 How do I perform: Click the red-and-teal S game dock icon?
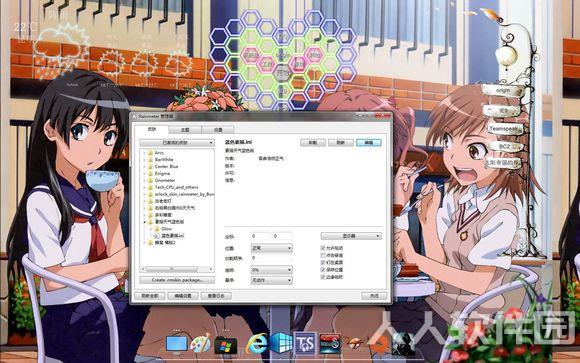click(330, 343)
